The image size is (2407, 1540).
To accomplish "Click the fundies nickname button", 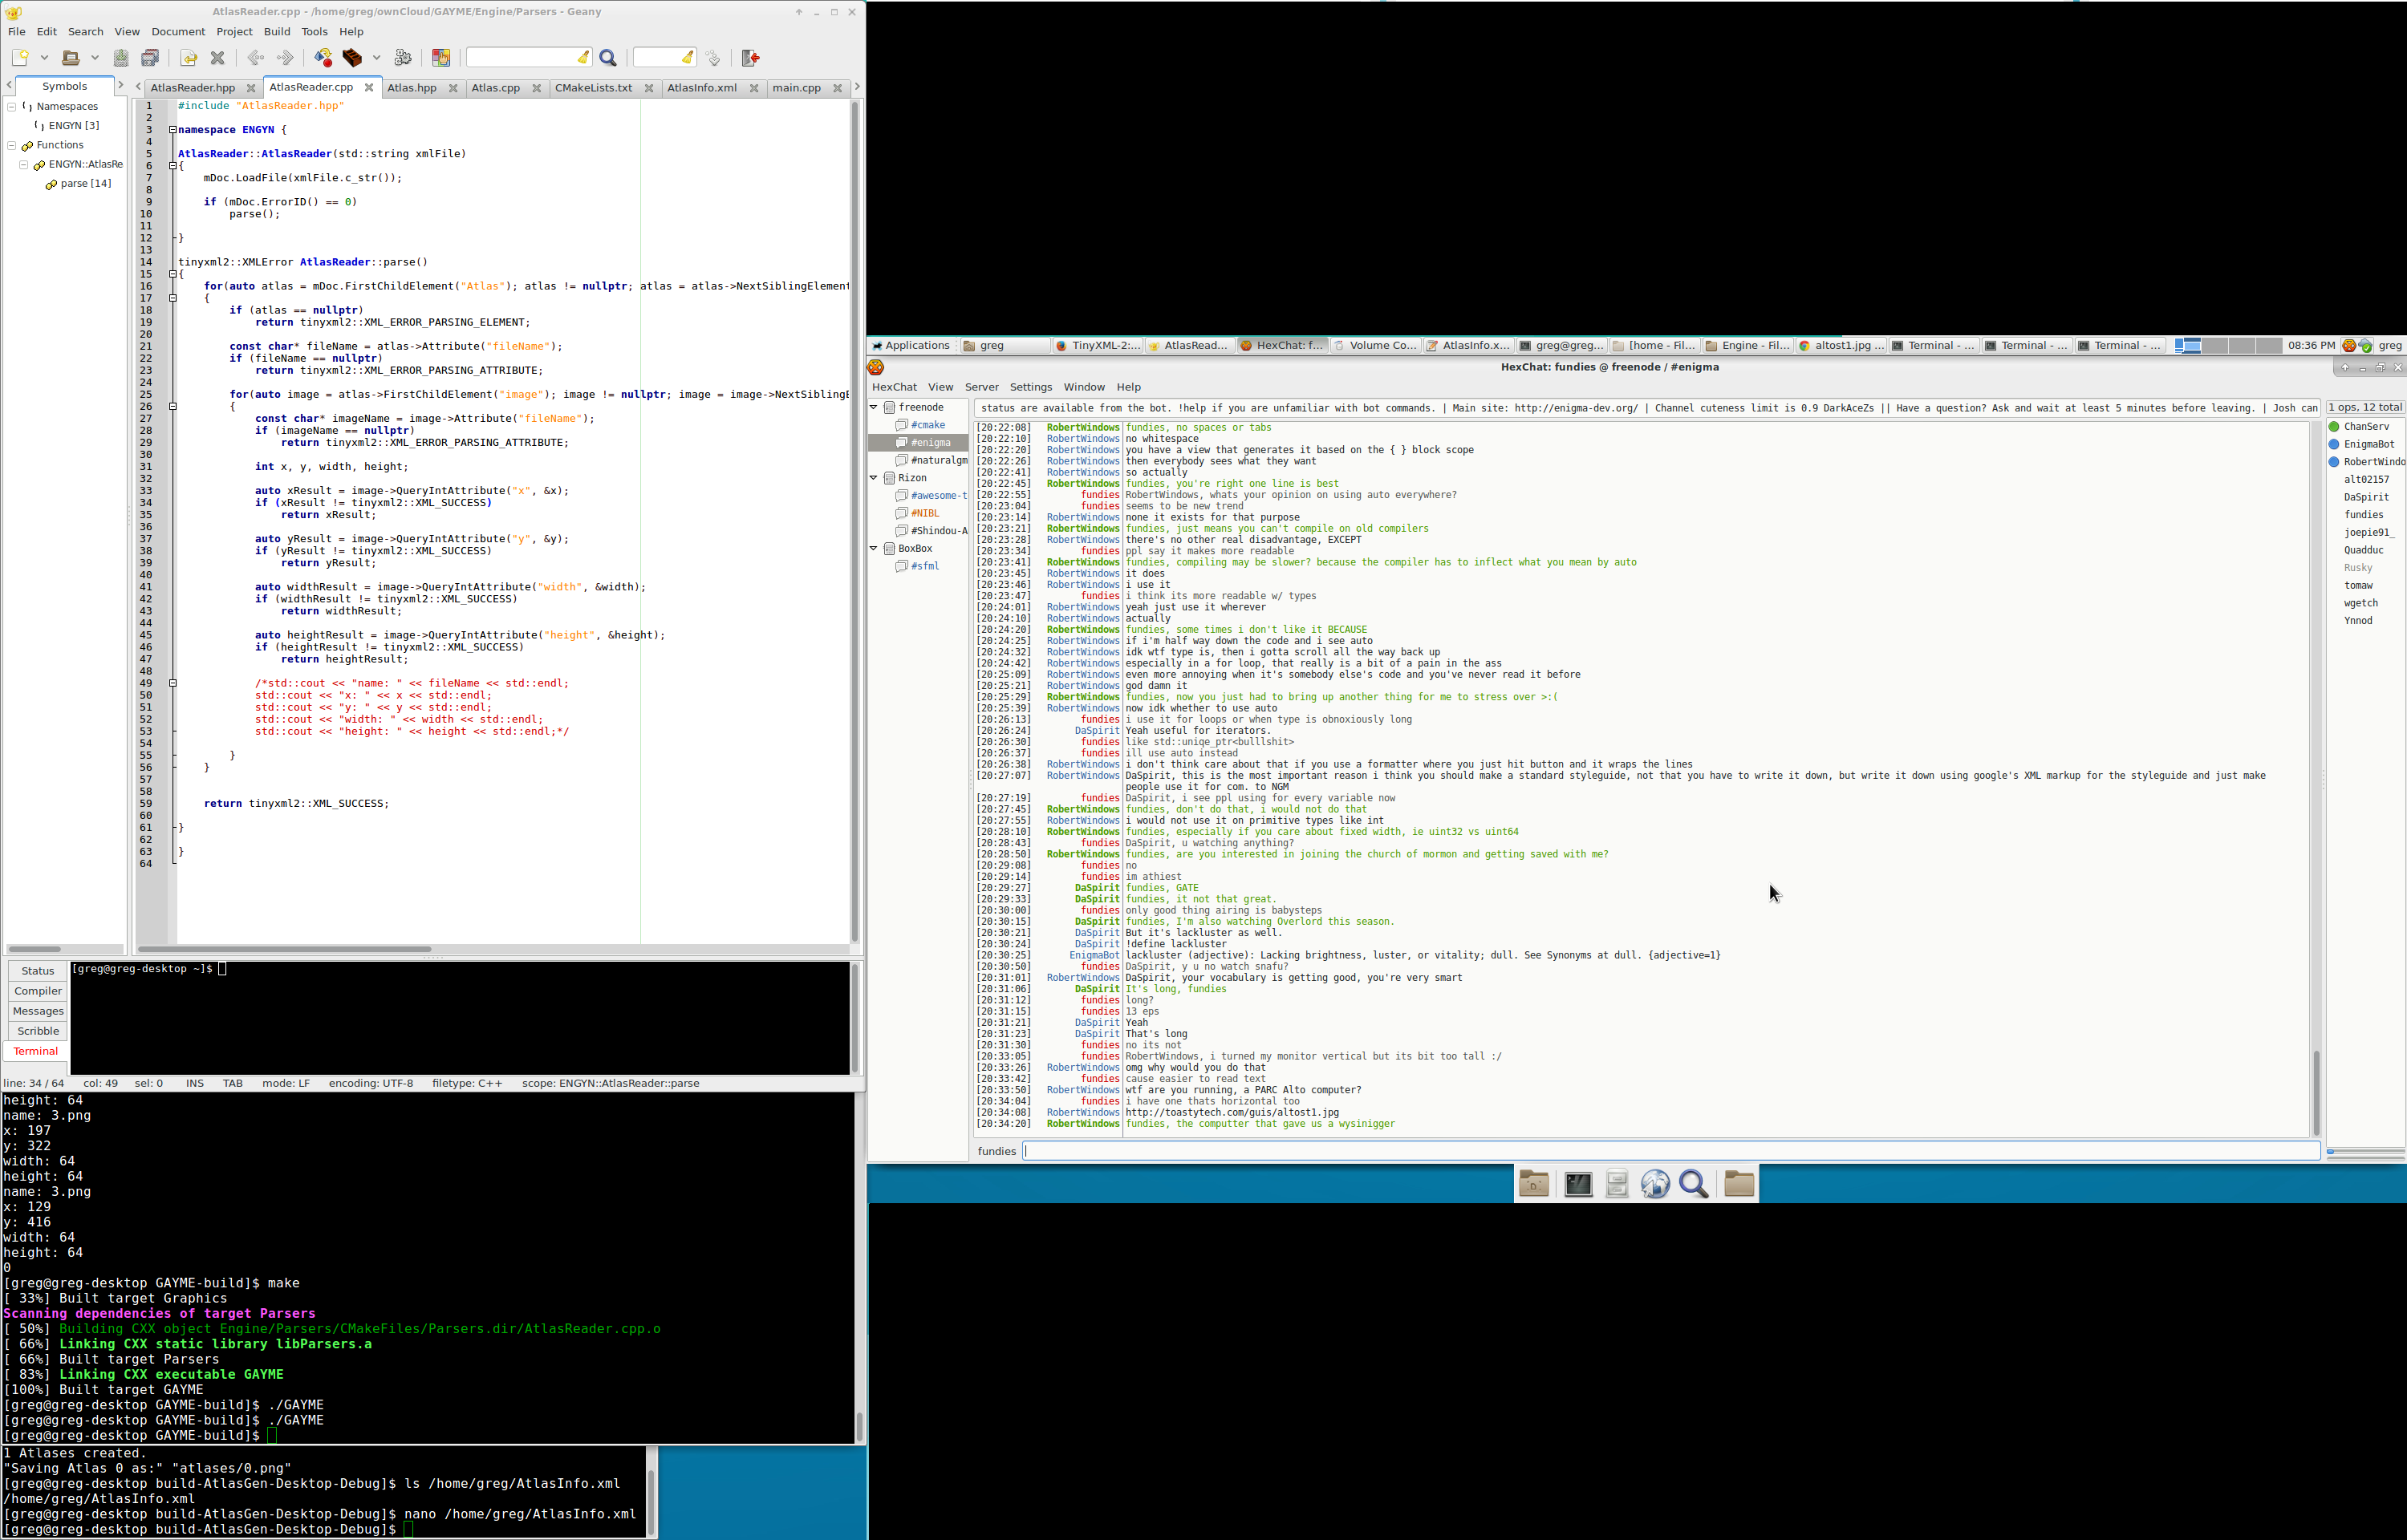I will (996, 1151).
